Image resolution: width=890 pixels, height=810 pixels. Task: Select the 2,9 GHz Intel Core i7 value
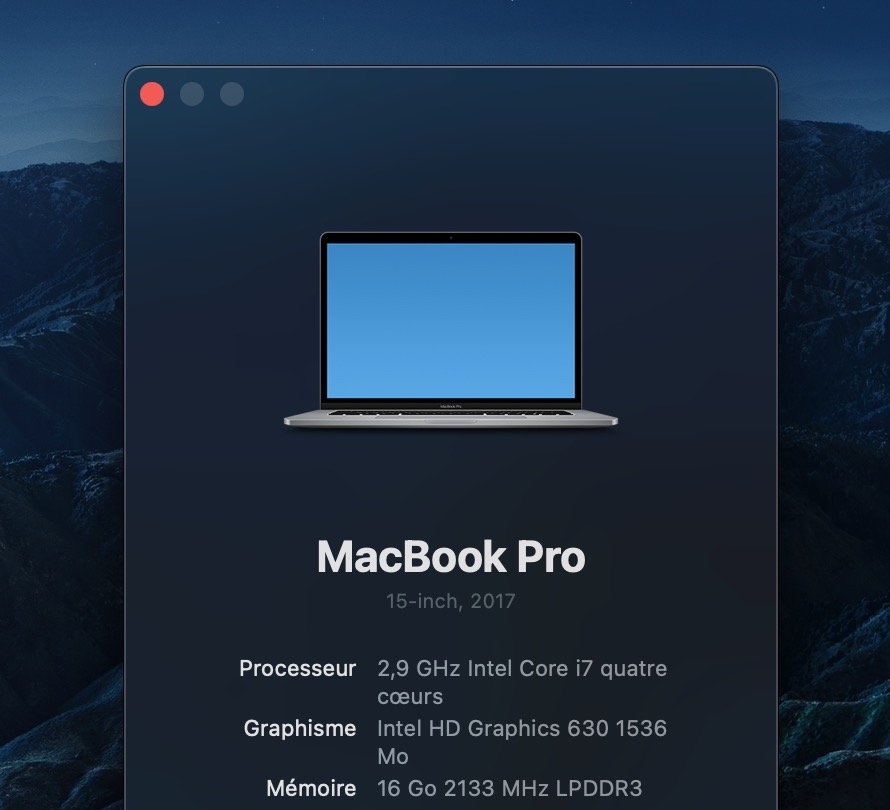pos(522,683)
